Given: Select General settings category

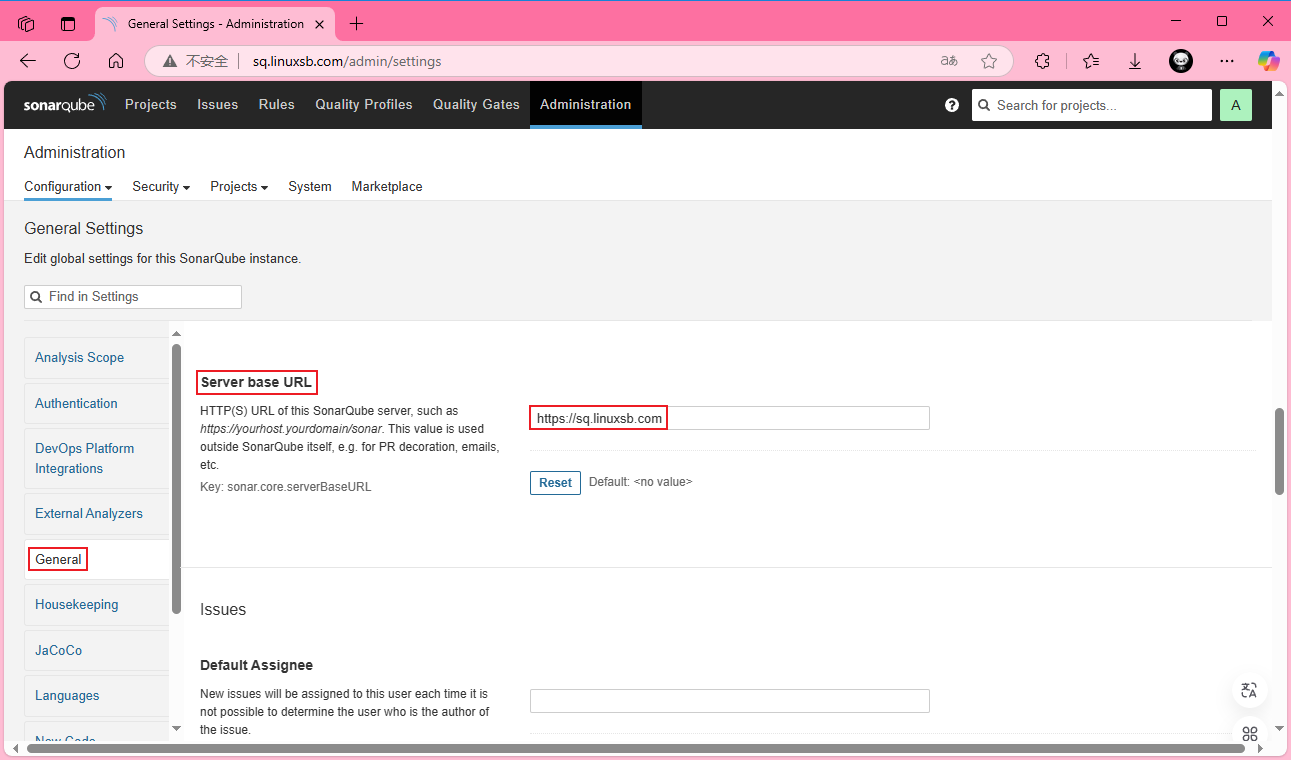Looking at the screenshot, I should 97,559.
